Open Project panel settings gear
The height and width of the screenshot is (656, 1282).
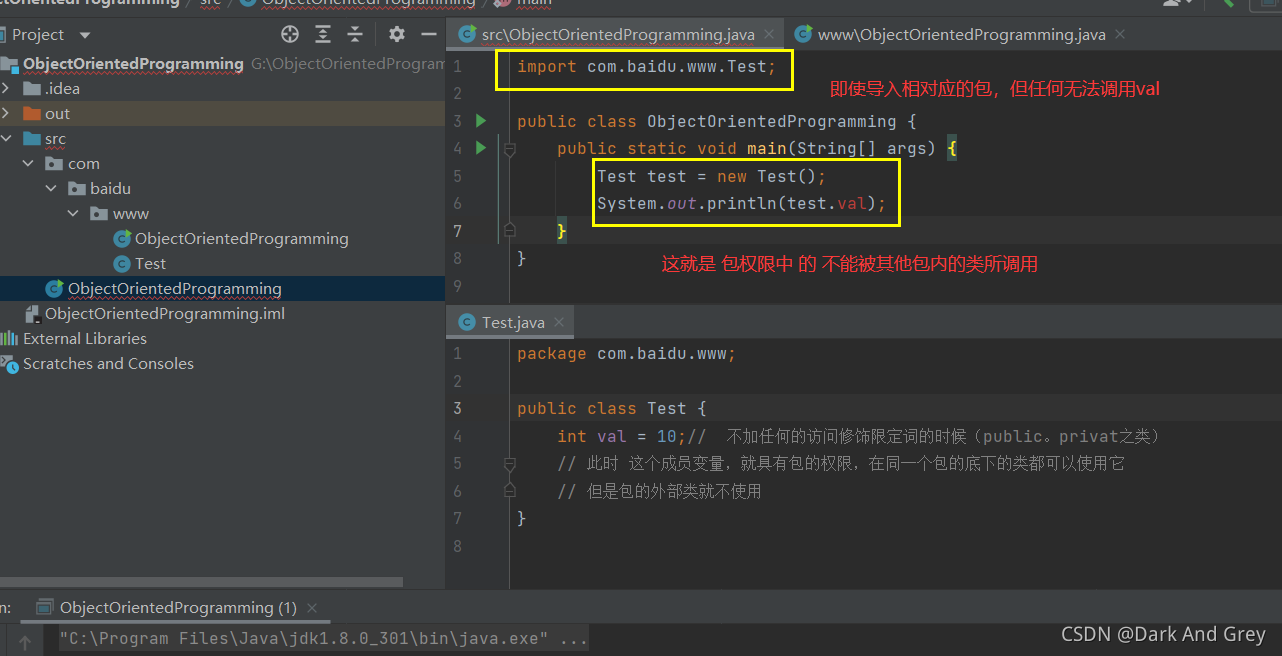click(397, 35)
